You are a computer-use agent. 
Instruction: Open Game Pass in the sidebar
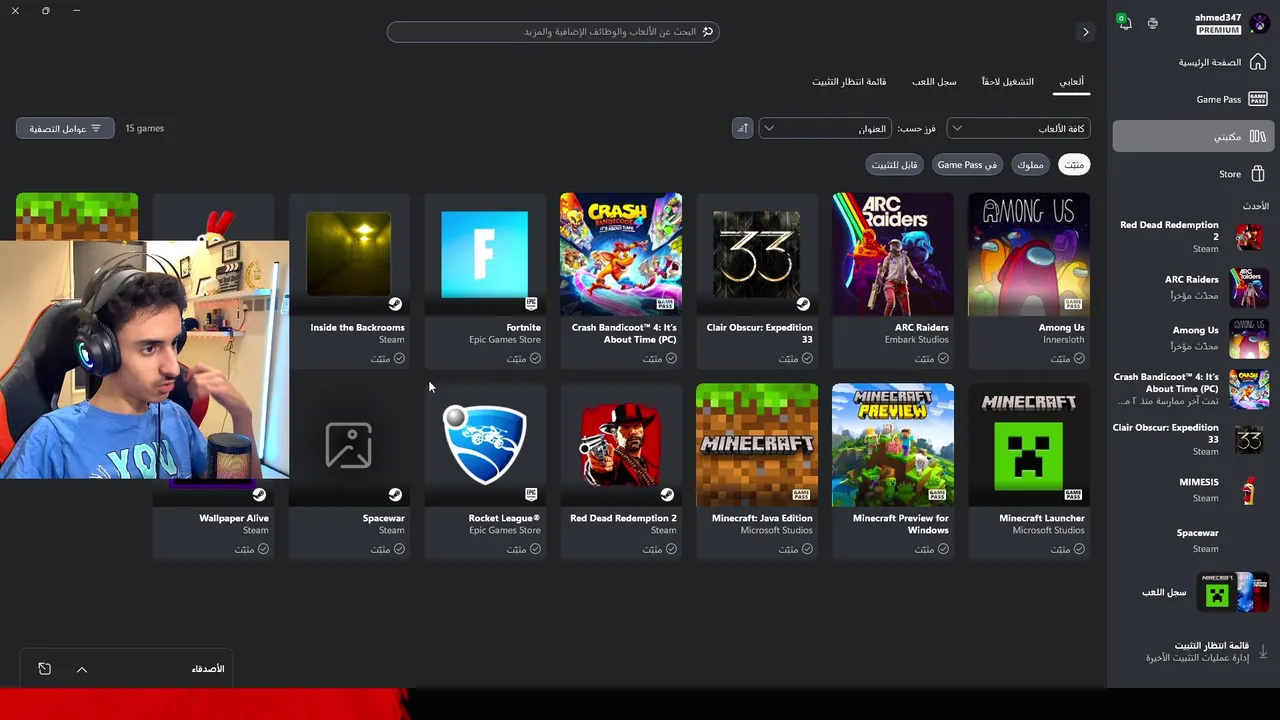(1193, 99)
